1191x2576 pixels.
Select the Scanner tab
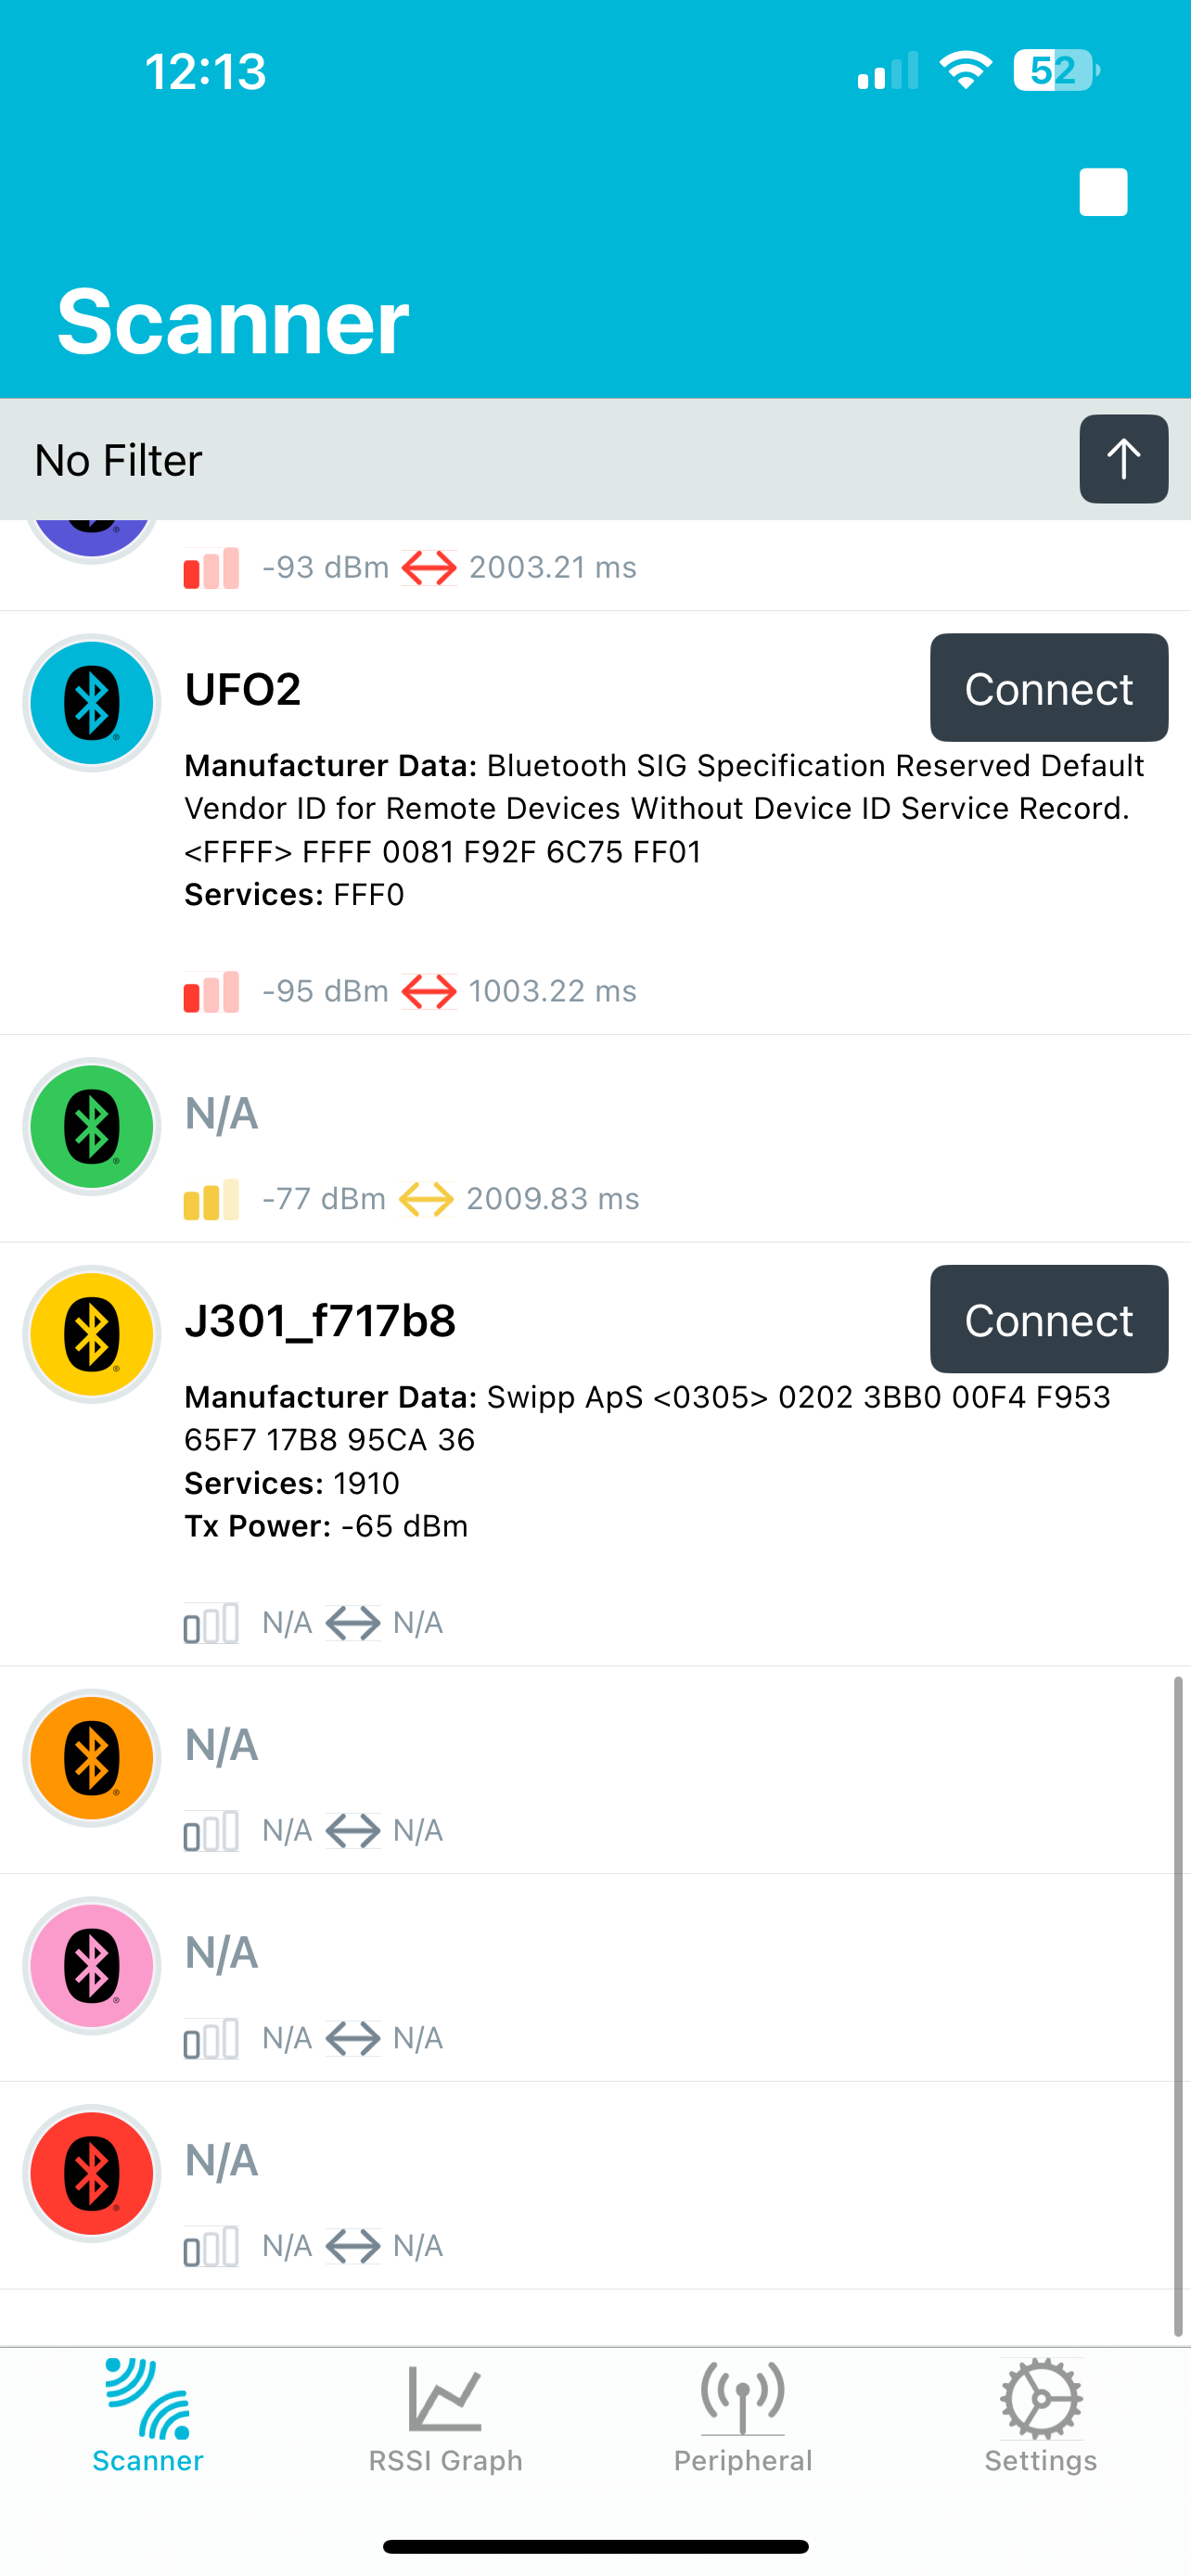(x=148, y=2418)
